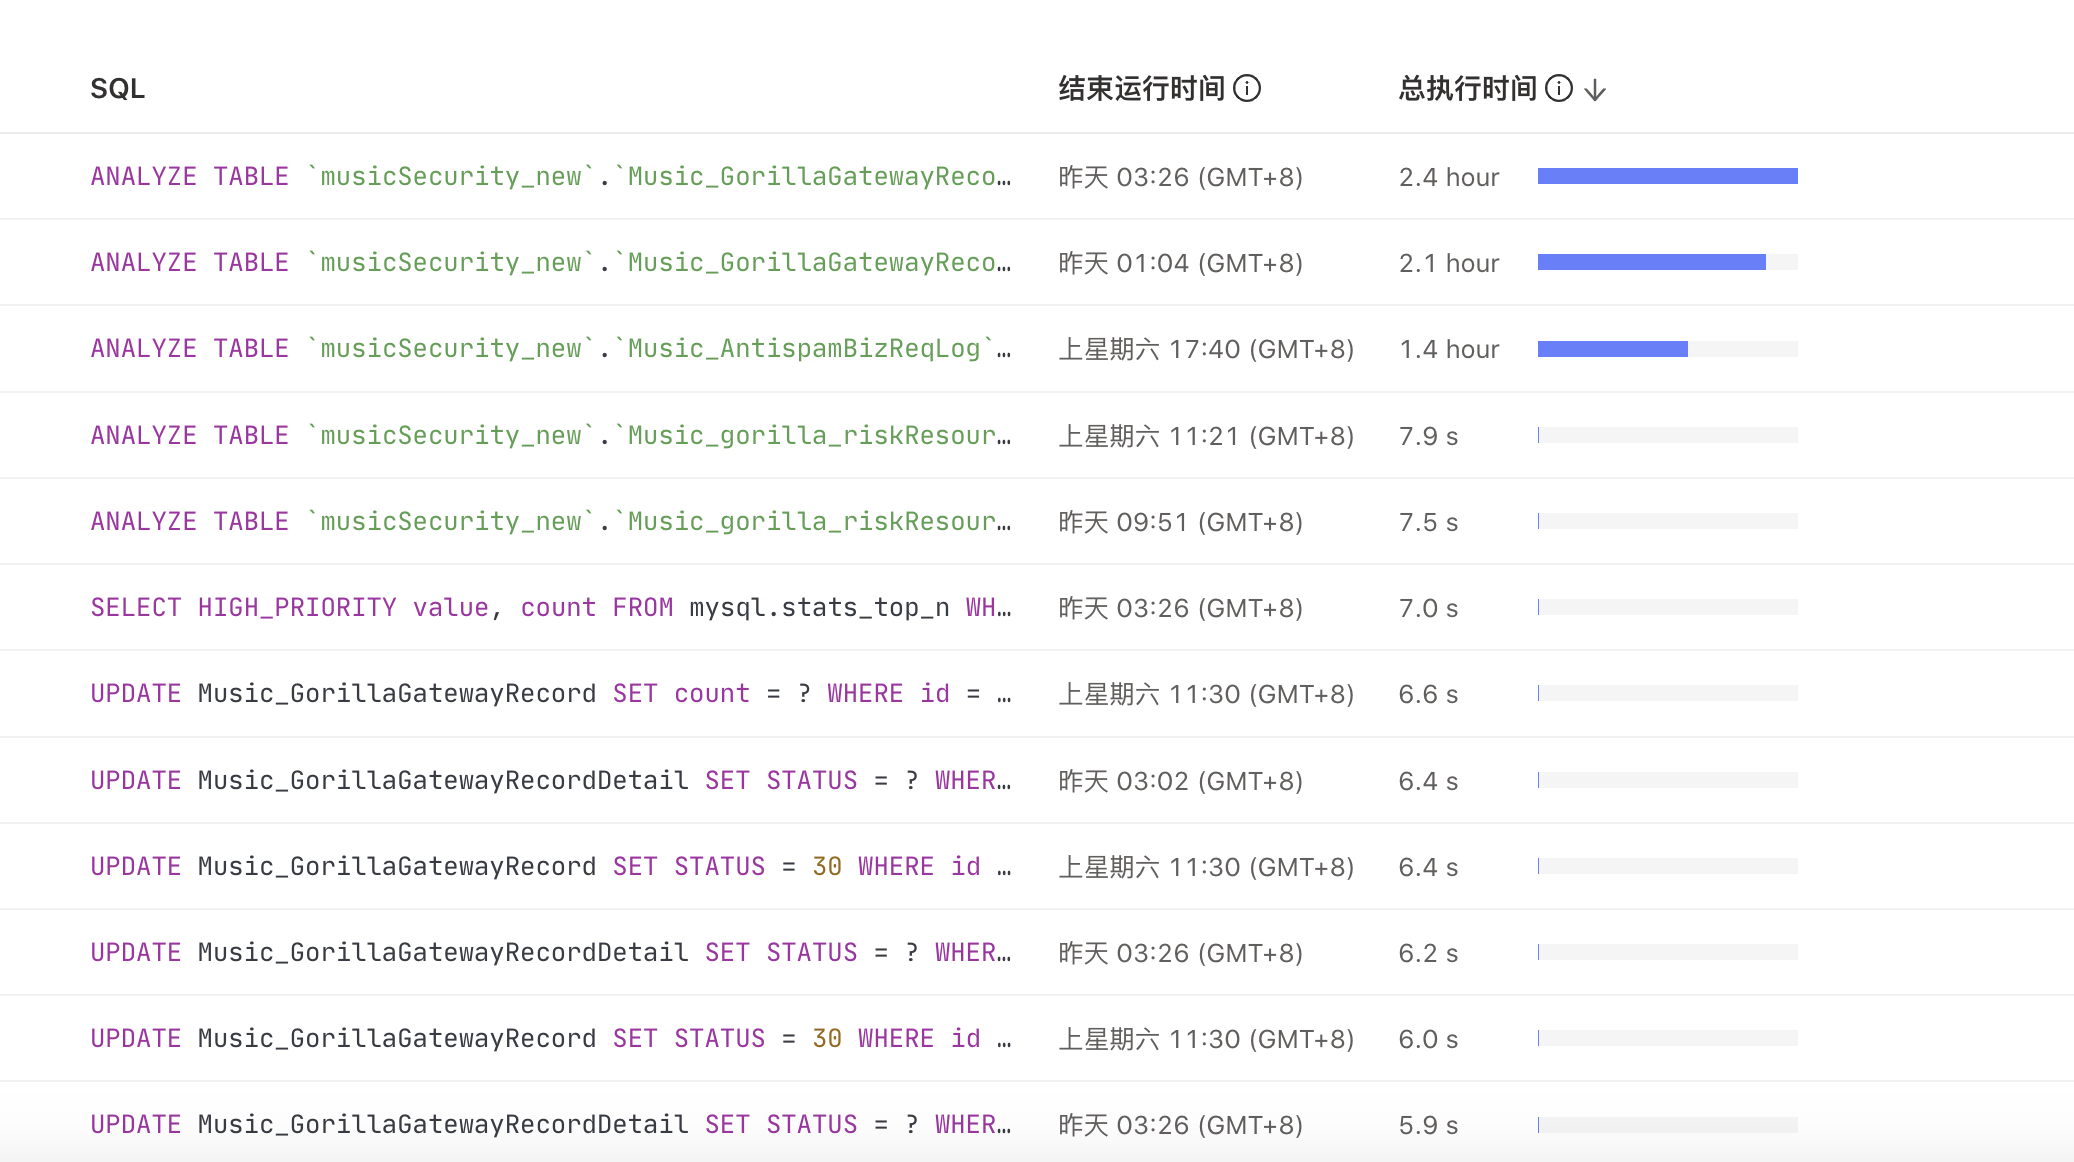The width and height of the screenshot is (2074, 1162).
Task: Open ANALYZE TABLE Music_AntispamBizReqLog statement
Action: click(x=551, y=349)
